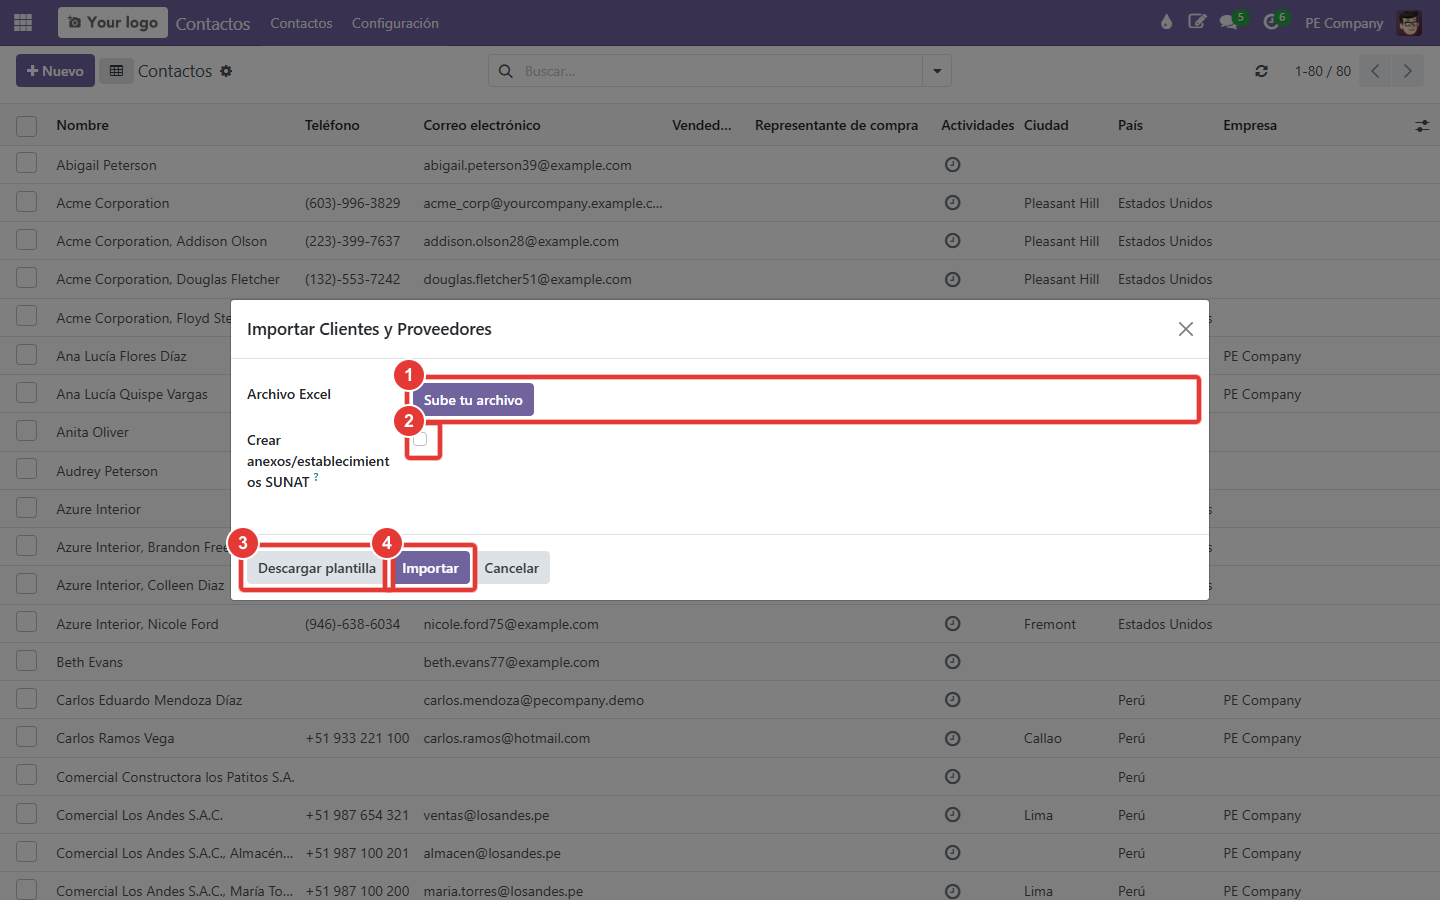
Task: Sort by the País column header
Action: tap(1130, 125)
